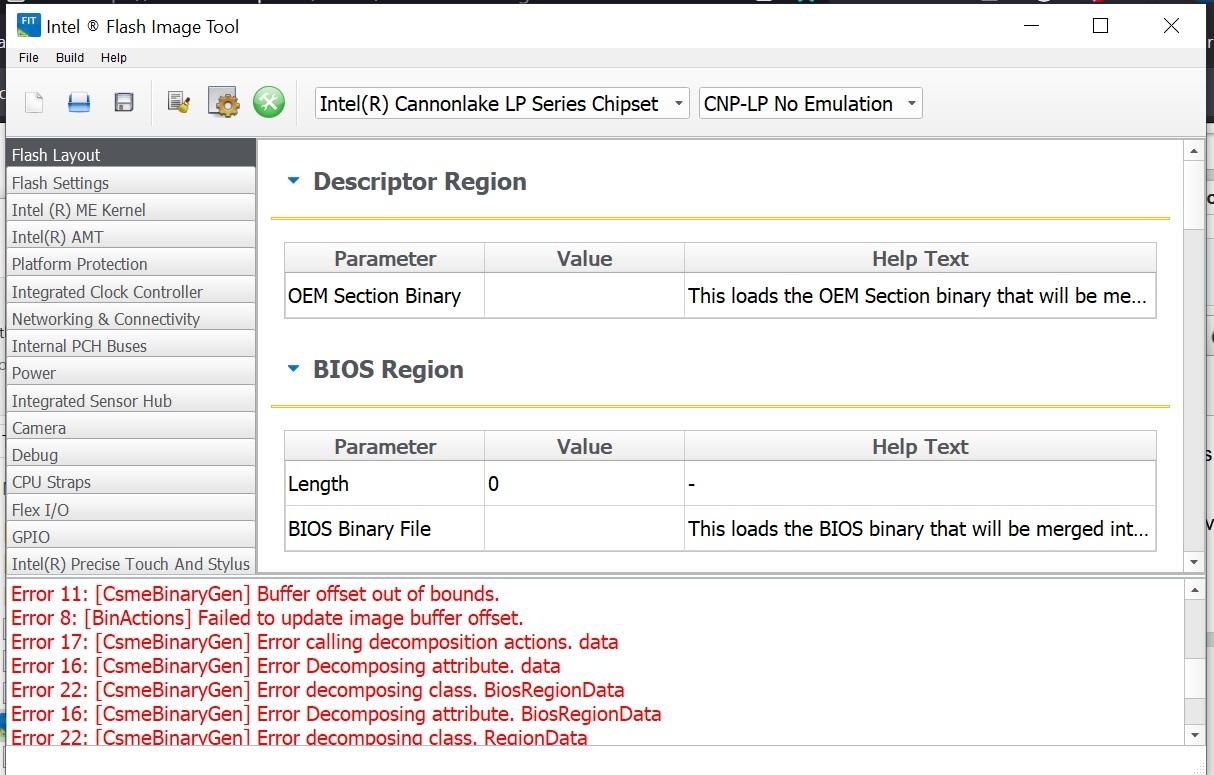Image resolution: width=1214 pixels, height=775 pixels.
Task: Open the Build menu
Action: click(x=70, y=58)
